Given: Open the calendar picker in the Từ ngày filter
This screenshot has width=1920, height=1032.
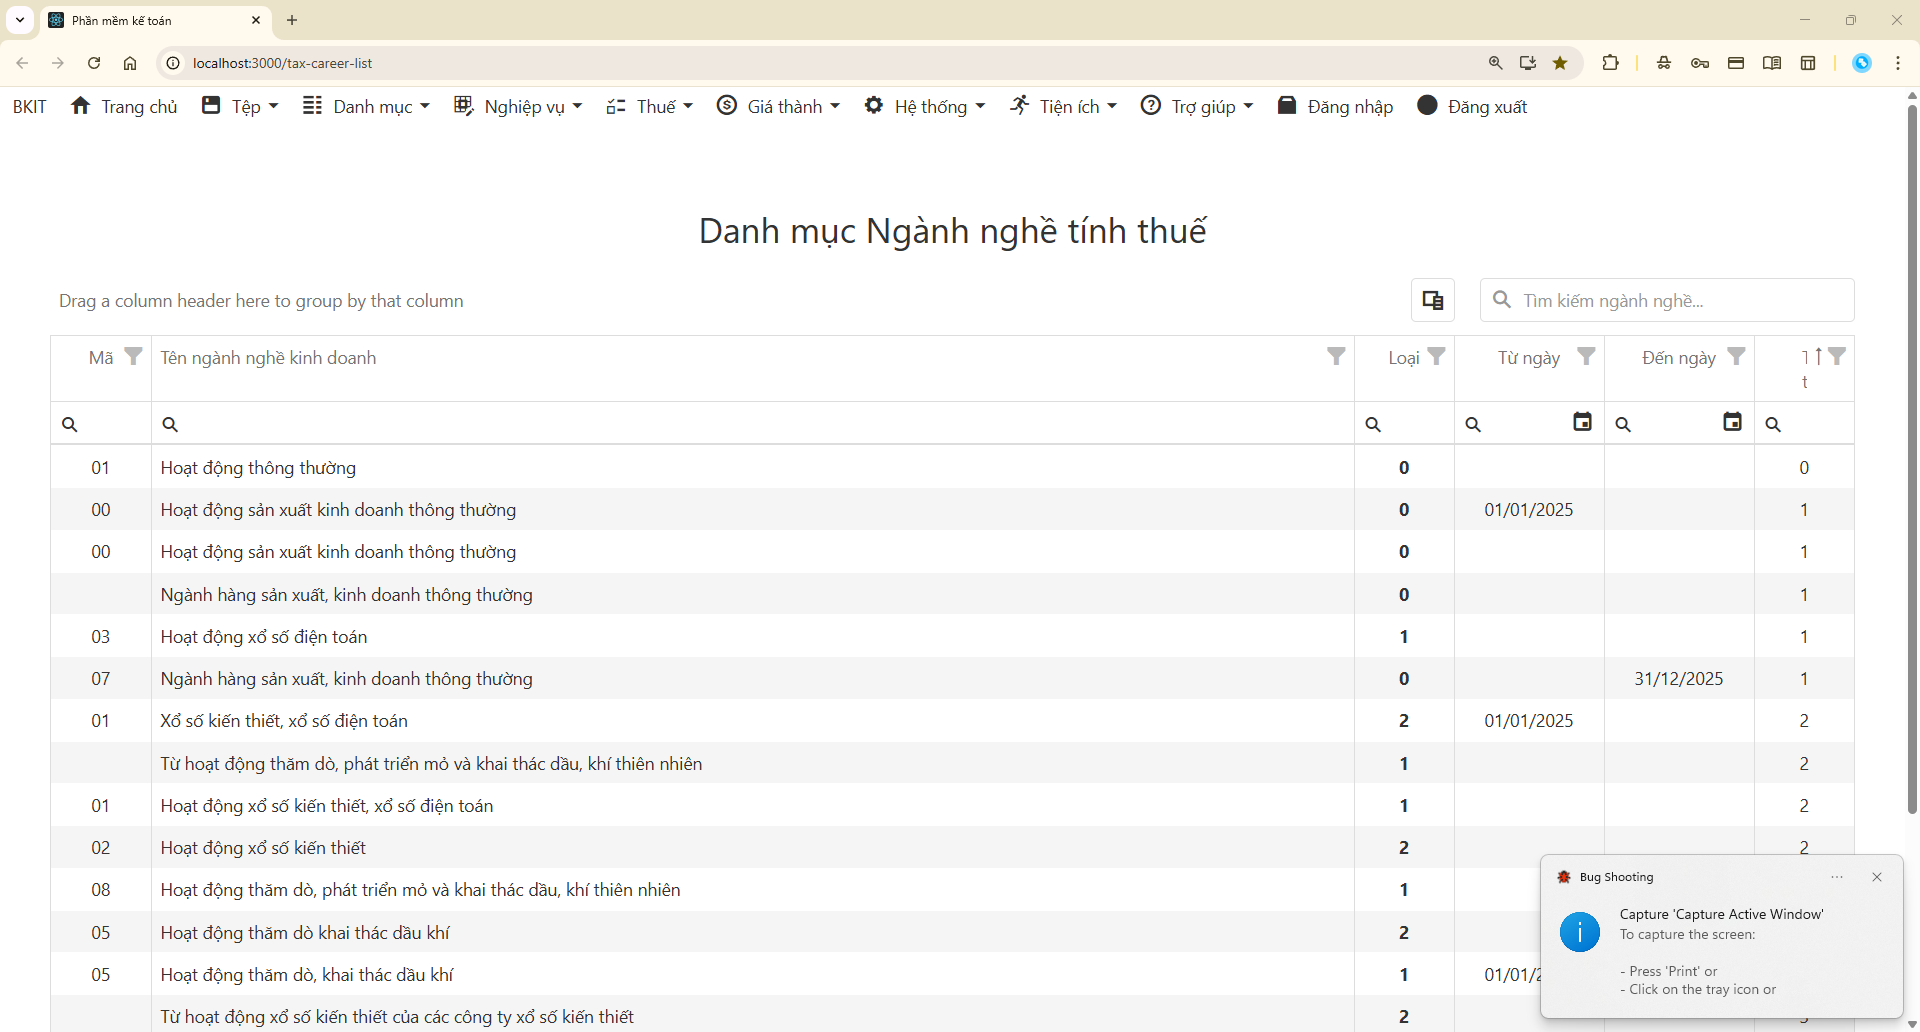Looking at the screenshot, I should click(x=1582, y=421).
